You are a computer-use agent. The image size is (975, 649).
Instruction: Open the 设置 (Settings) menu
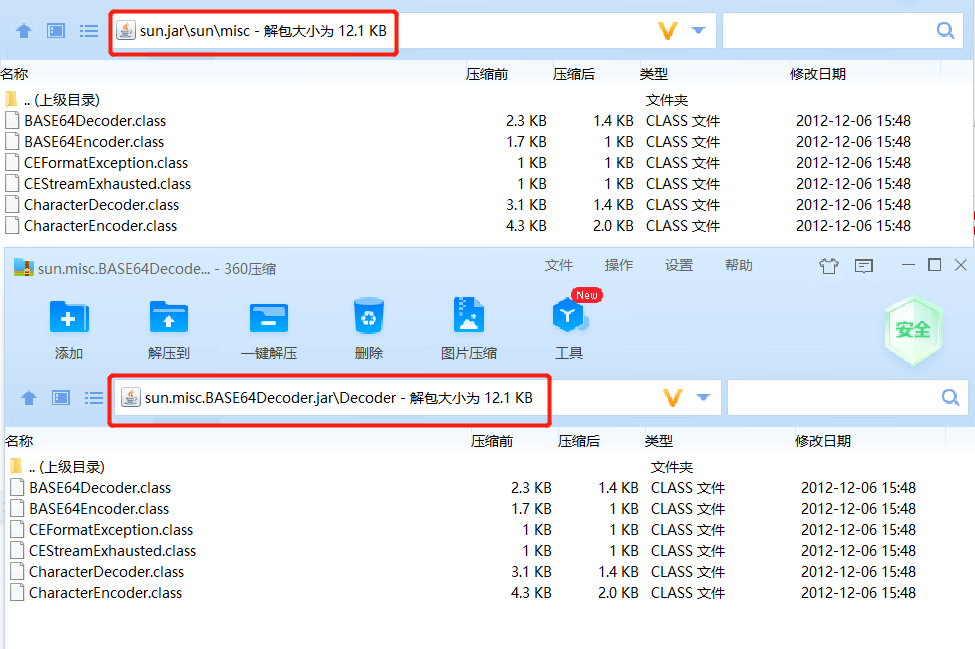coord(679,265)
